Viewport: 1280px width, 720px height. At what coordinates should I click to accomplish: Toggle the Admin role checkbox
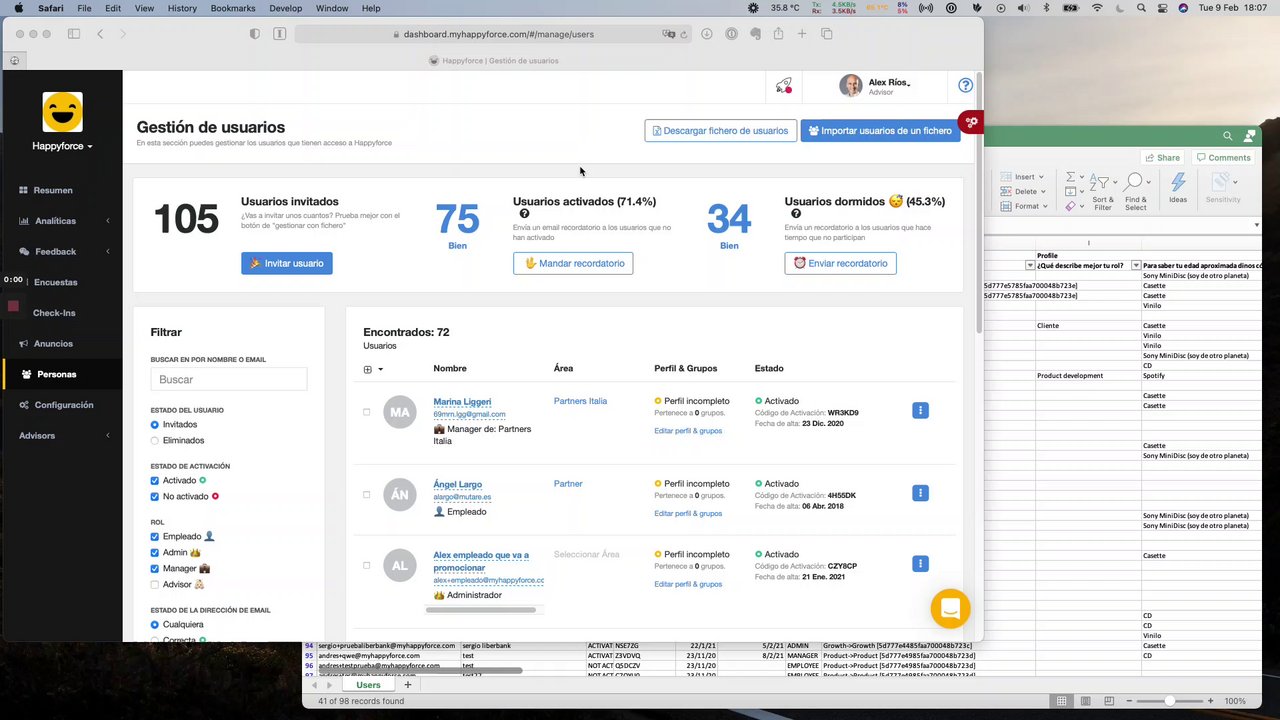(155, 553)
